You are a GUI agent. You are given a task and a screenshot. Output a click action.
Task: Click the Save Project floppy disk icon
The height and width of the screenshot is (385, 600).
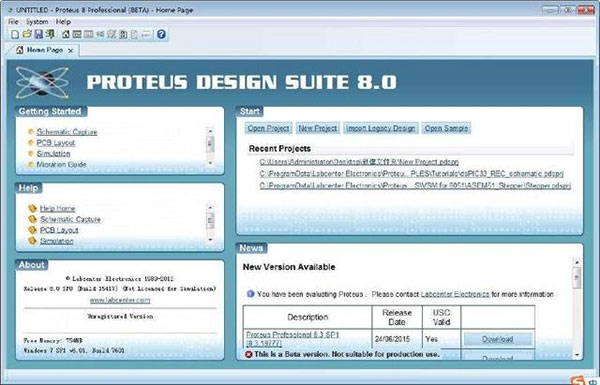(x=38, y=34)
